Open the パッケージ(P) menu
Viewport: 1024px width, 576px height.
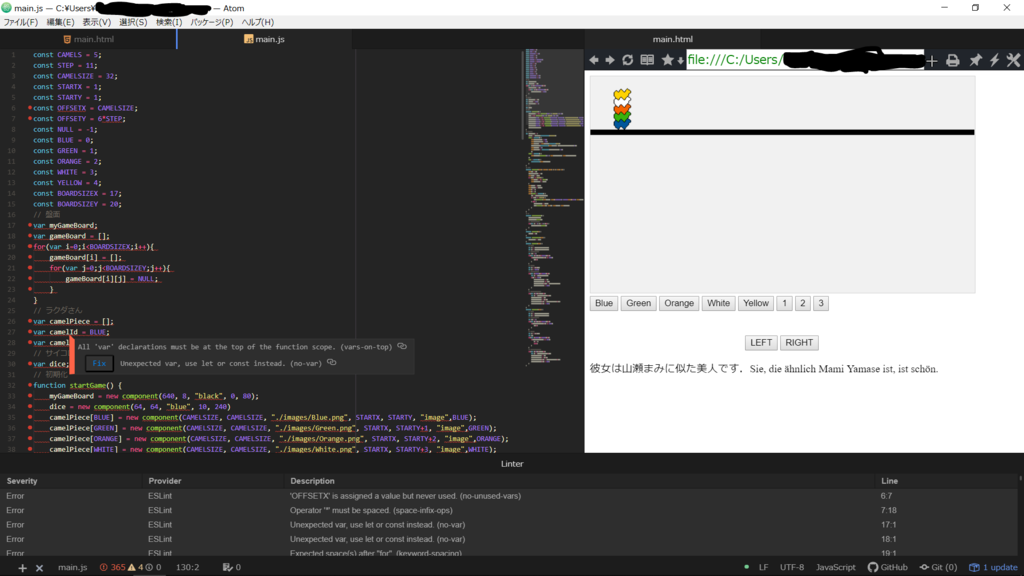pos(212,22)
